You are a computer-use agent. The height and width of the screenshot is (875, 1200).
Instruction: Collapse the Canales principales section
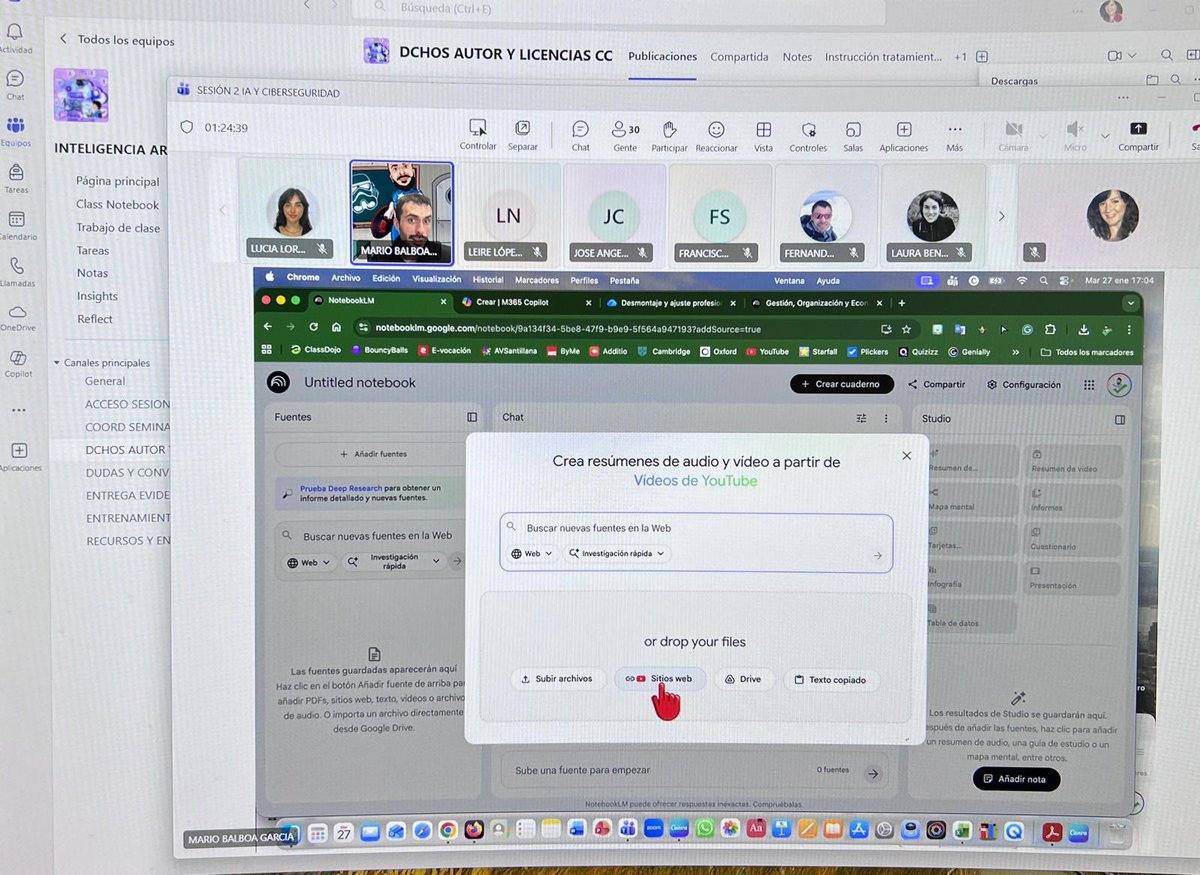[101, 363]
